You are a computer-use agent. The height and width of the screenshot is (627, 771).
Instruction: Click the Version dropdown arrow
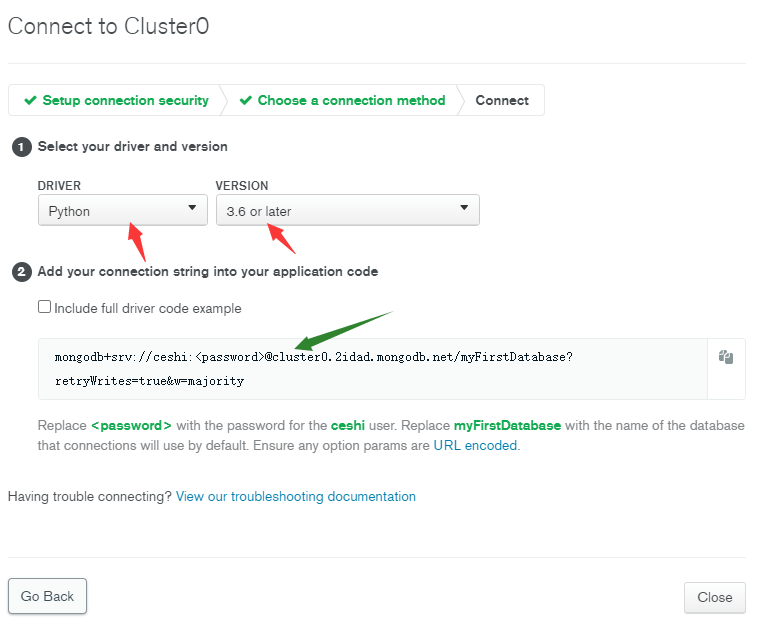coord(464,208)
